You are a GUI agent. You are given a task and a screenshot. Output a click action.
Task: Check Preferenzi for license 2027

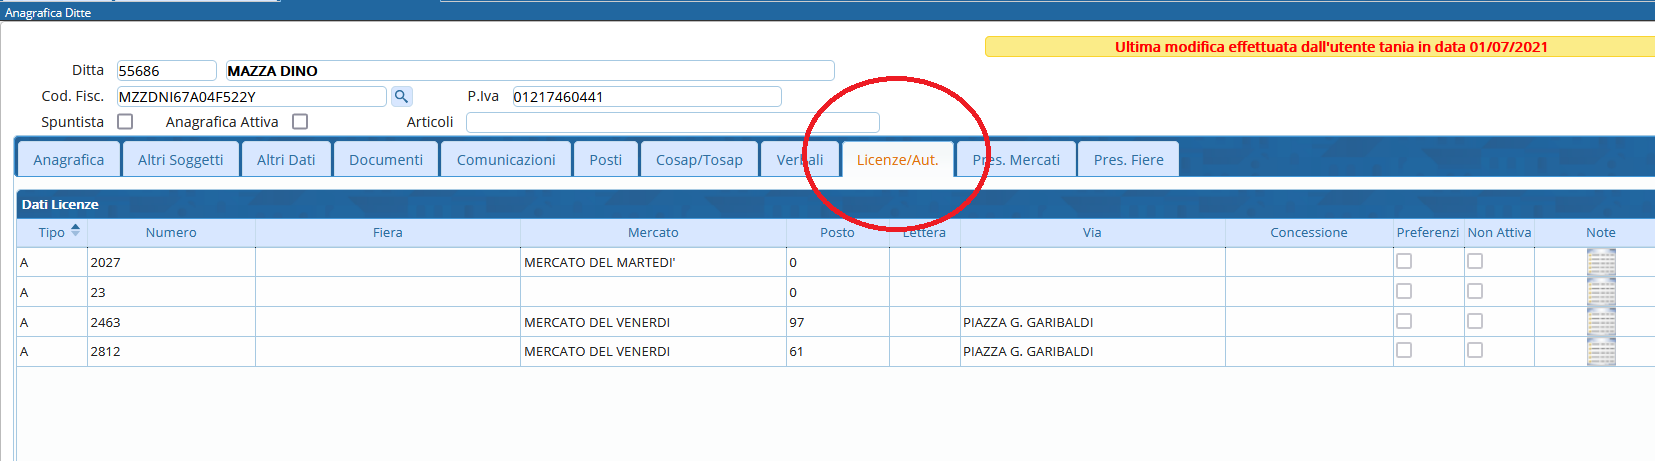coord(1404,261)
